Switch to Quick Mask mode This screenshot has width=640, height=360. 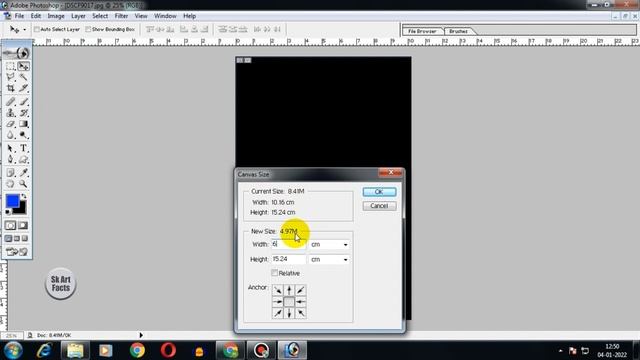23,225
